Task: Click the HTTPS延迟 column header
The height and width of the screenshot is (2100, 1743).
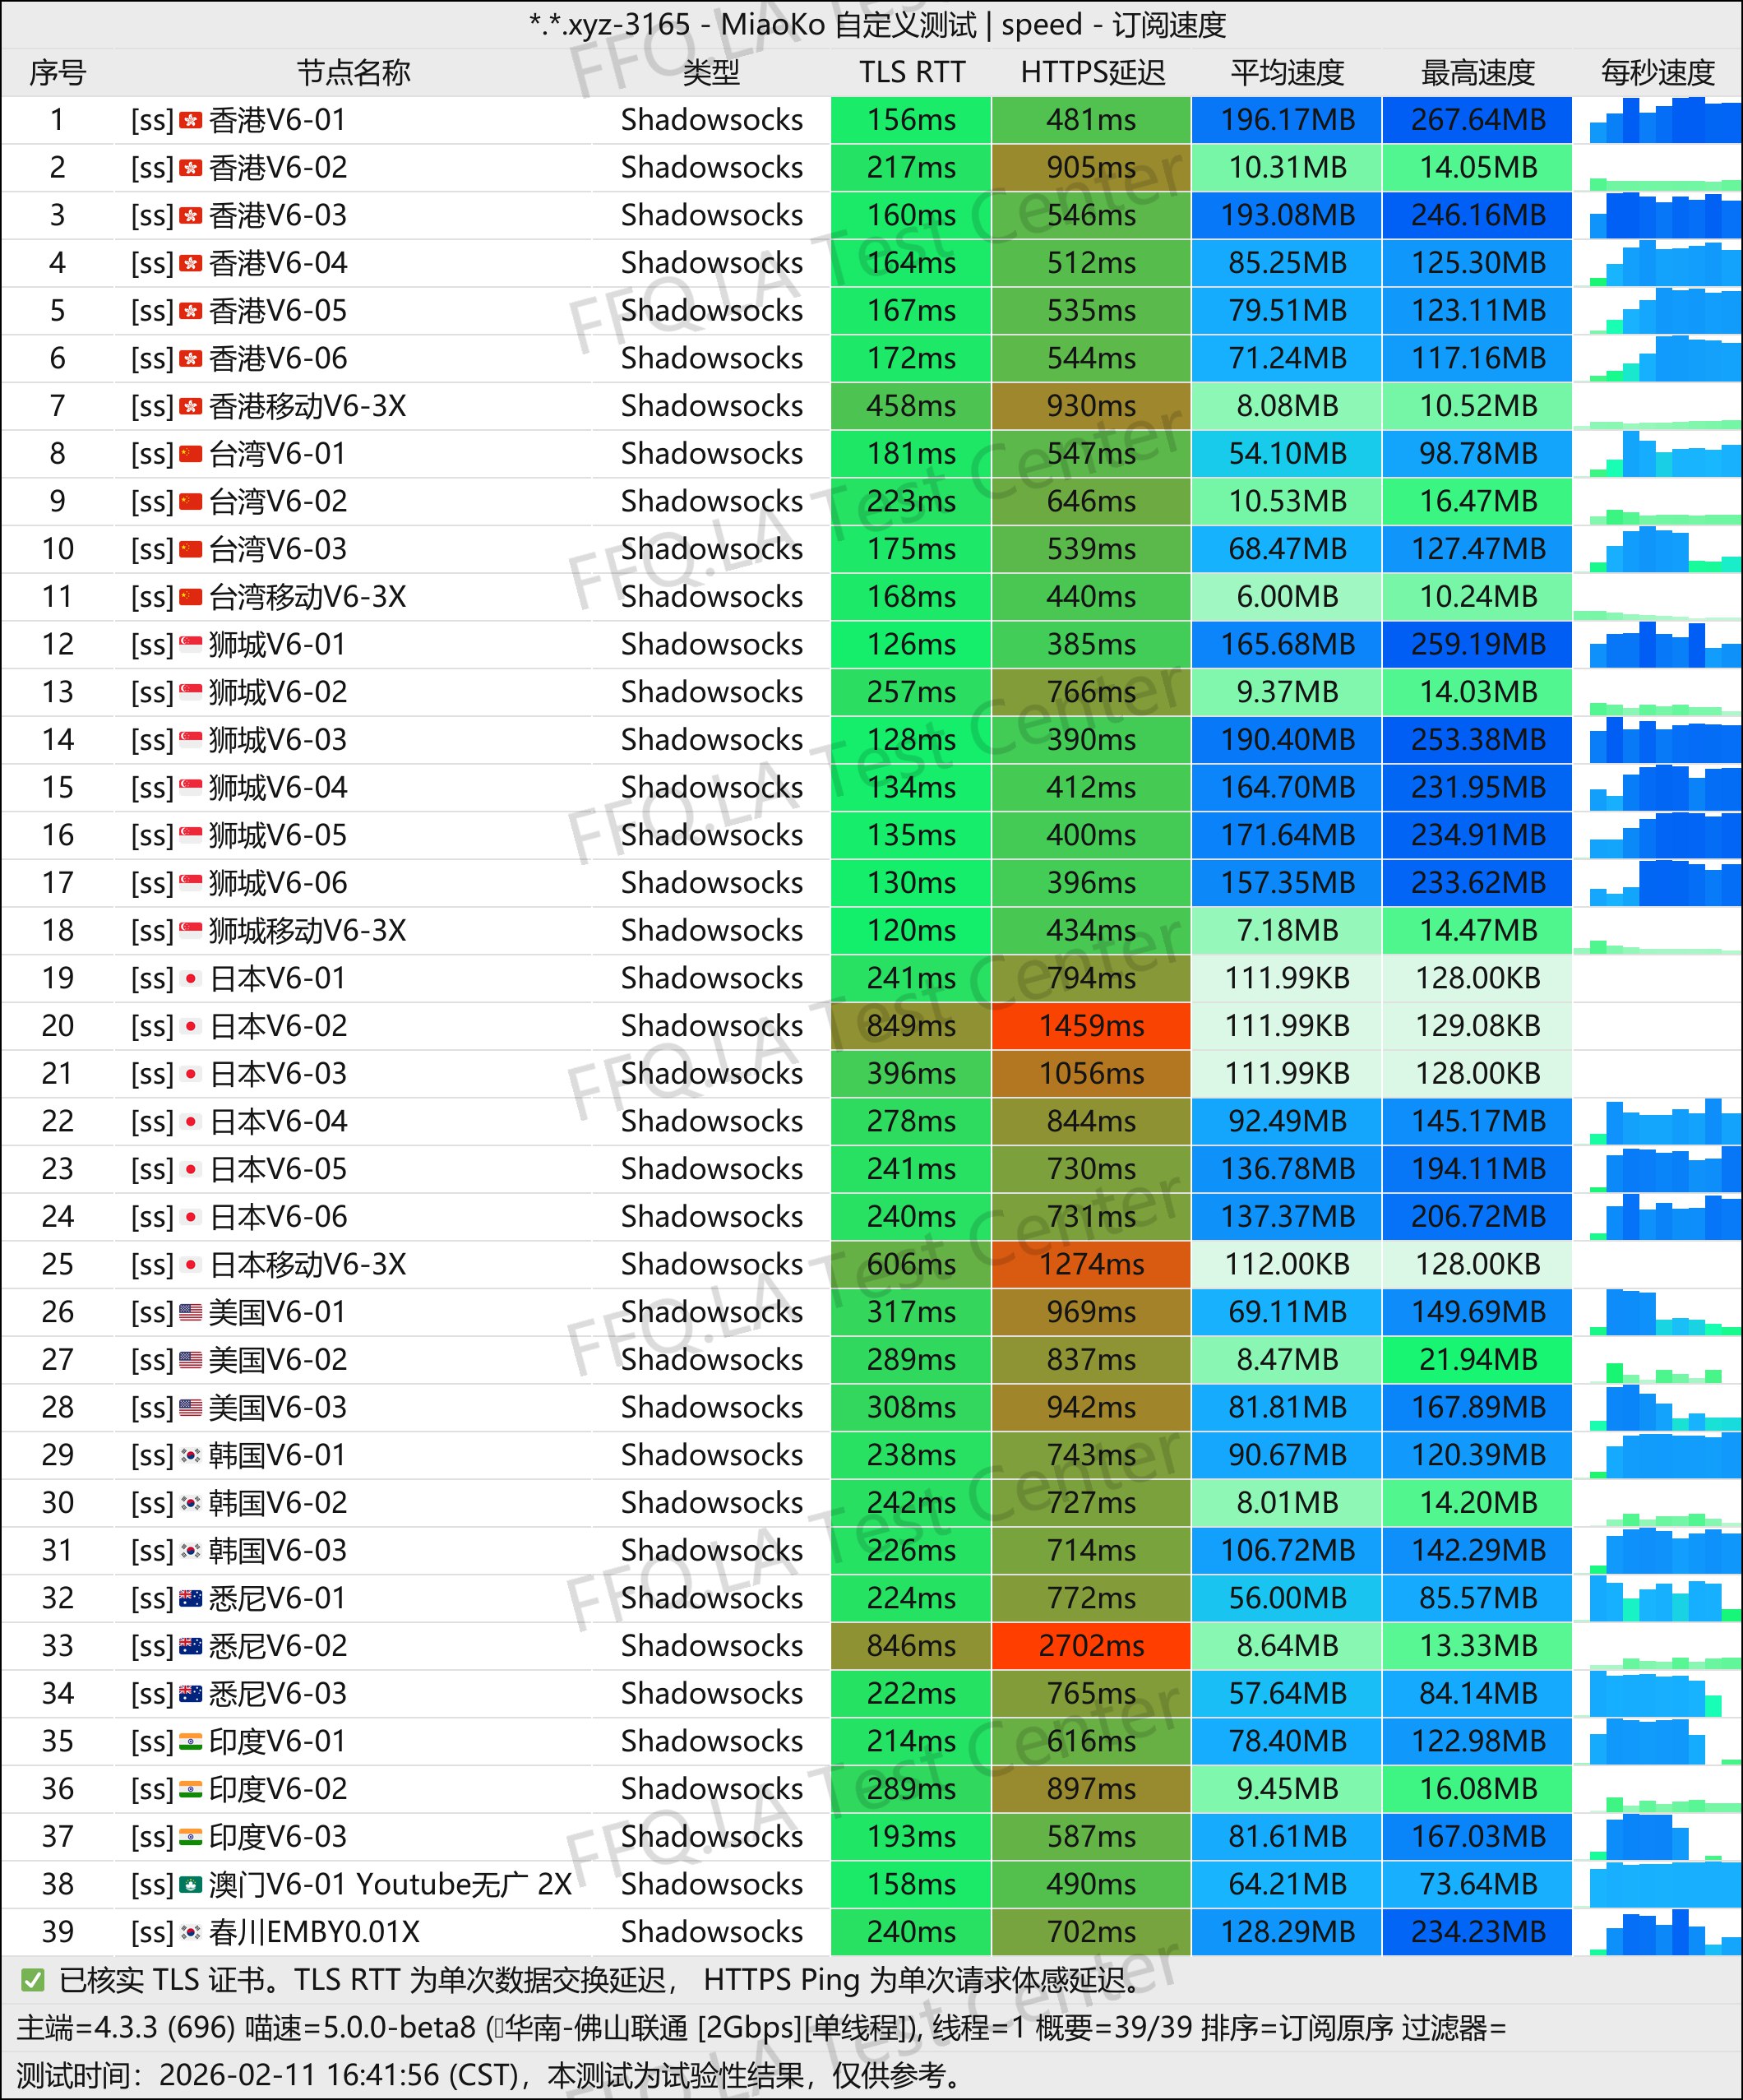Action: click(1093, 72)
